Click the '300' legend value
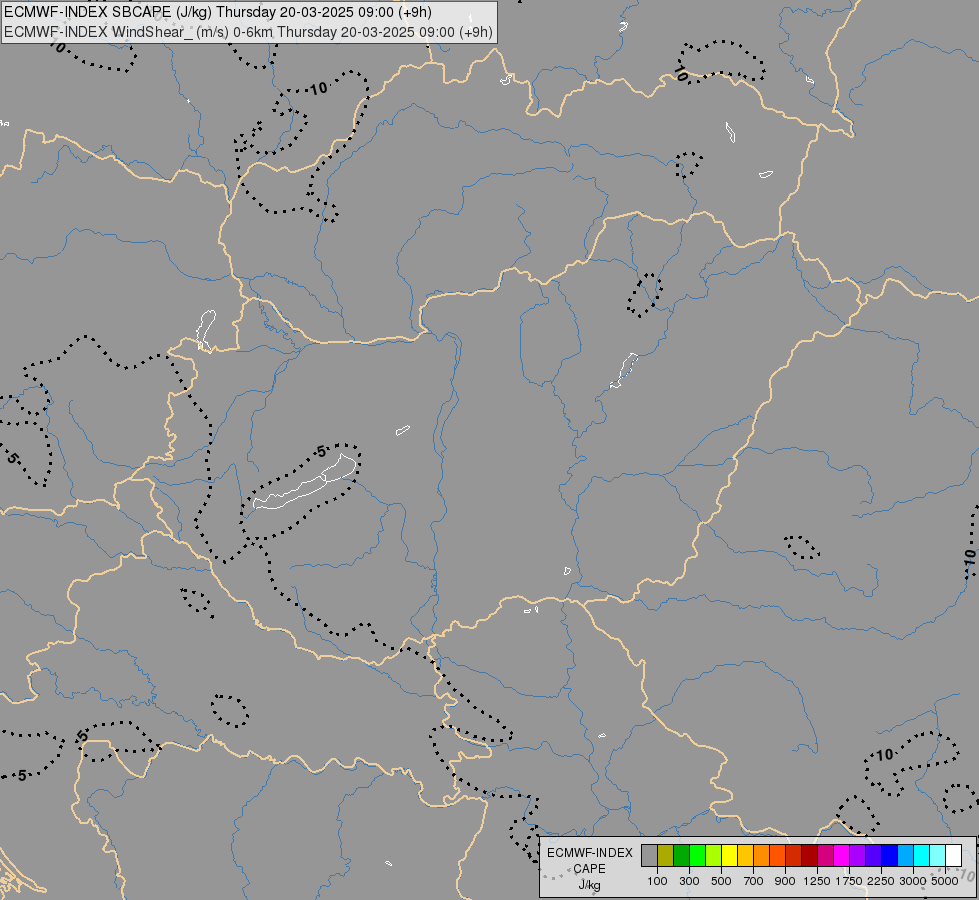Viewport: 979px width, 900px height. click(x=689, y=881)
